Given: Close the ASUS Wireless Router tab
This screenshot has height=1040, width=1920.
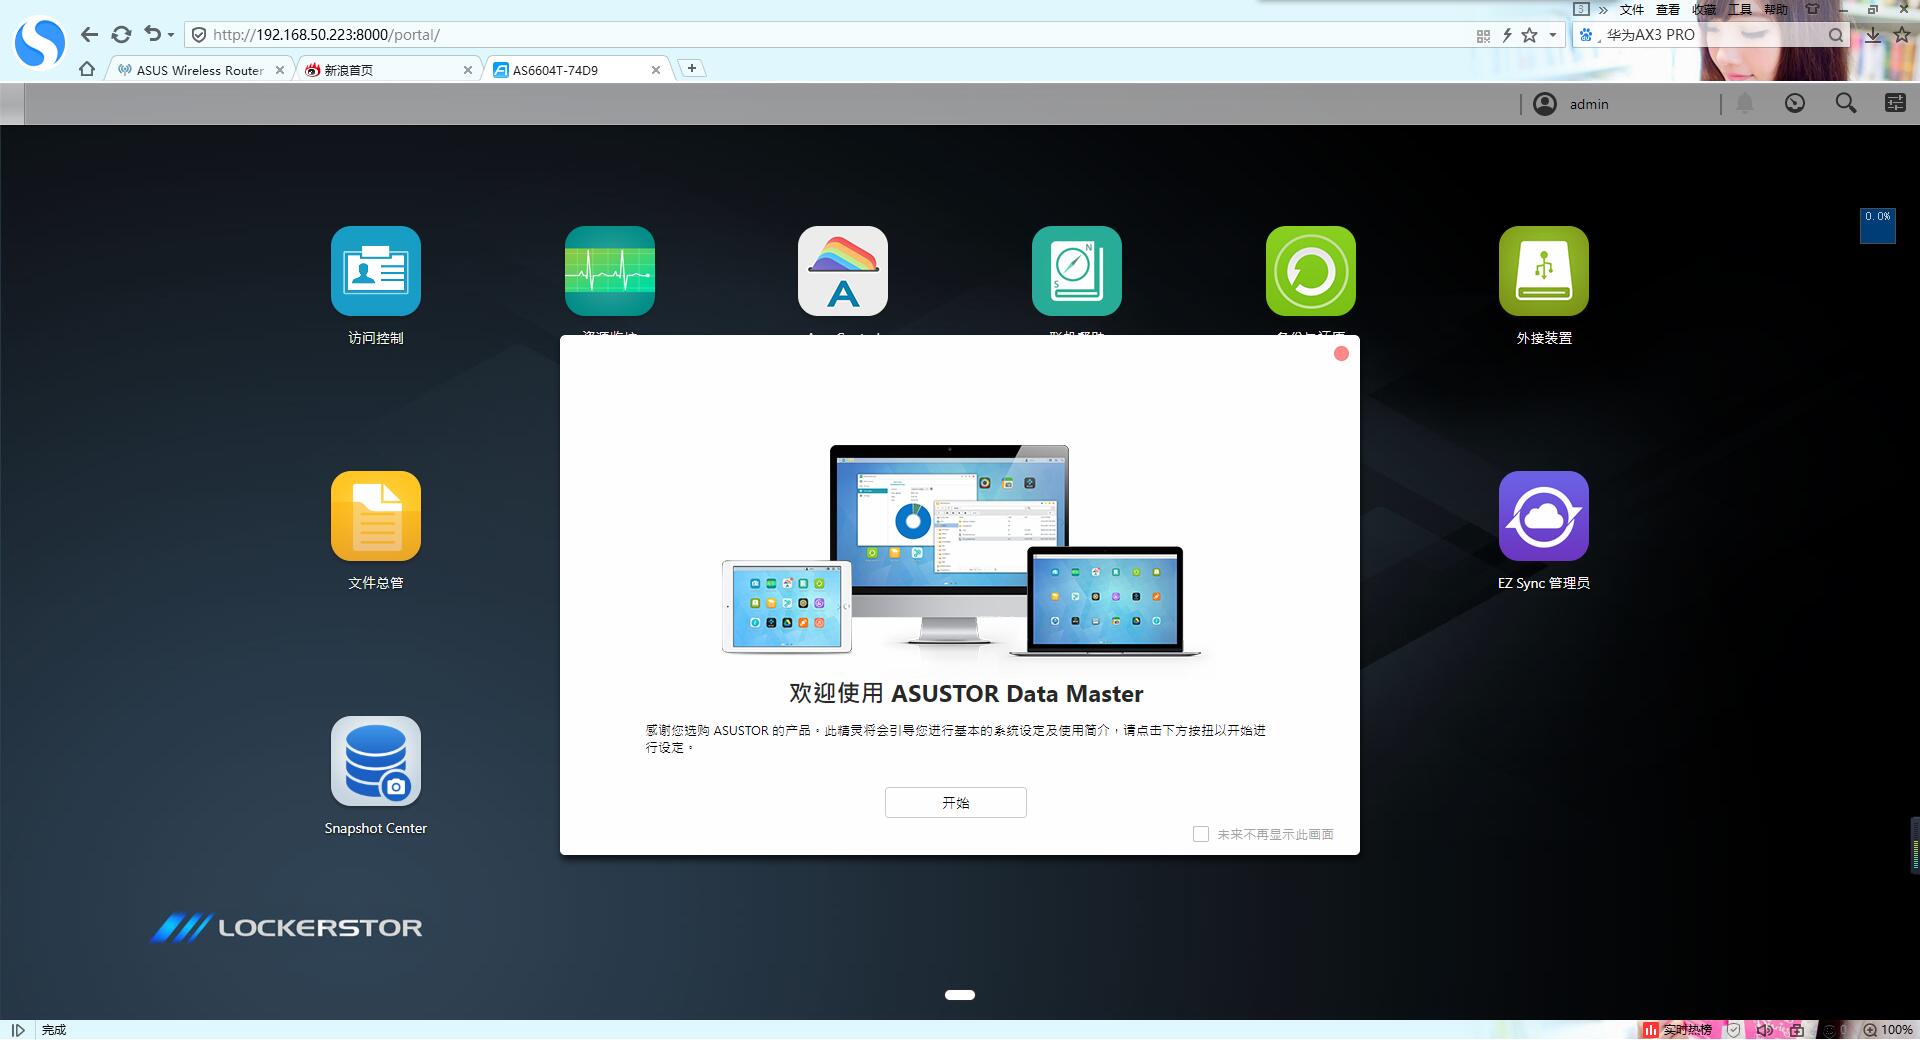Looking at the screenshot, I should 280,70.
